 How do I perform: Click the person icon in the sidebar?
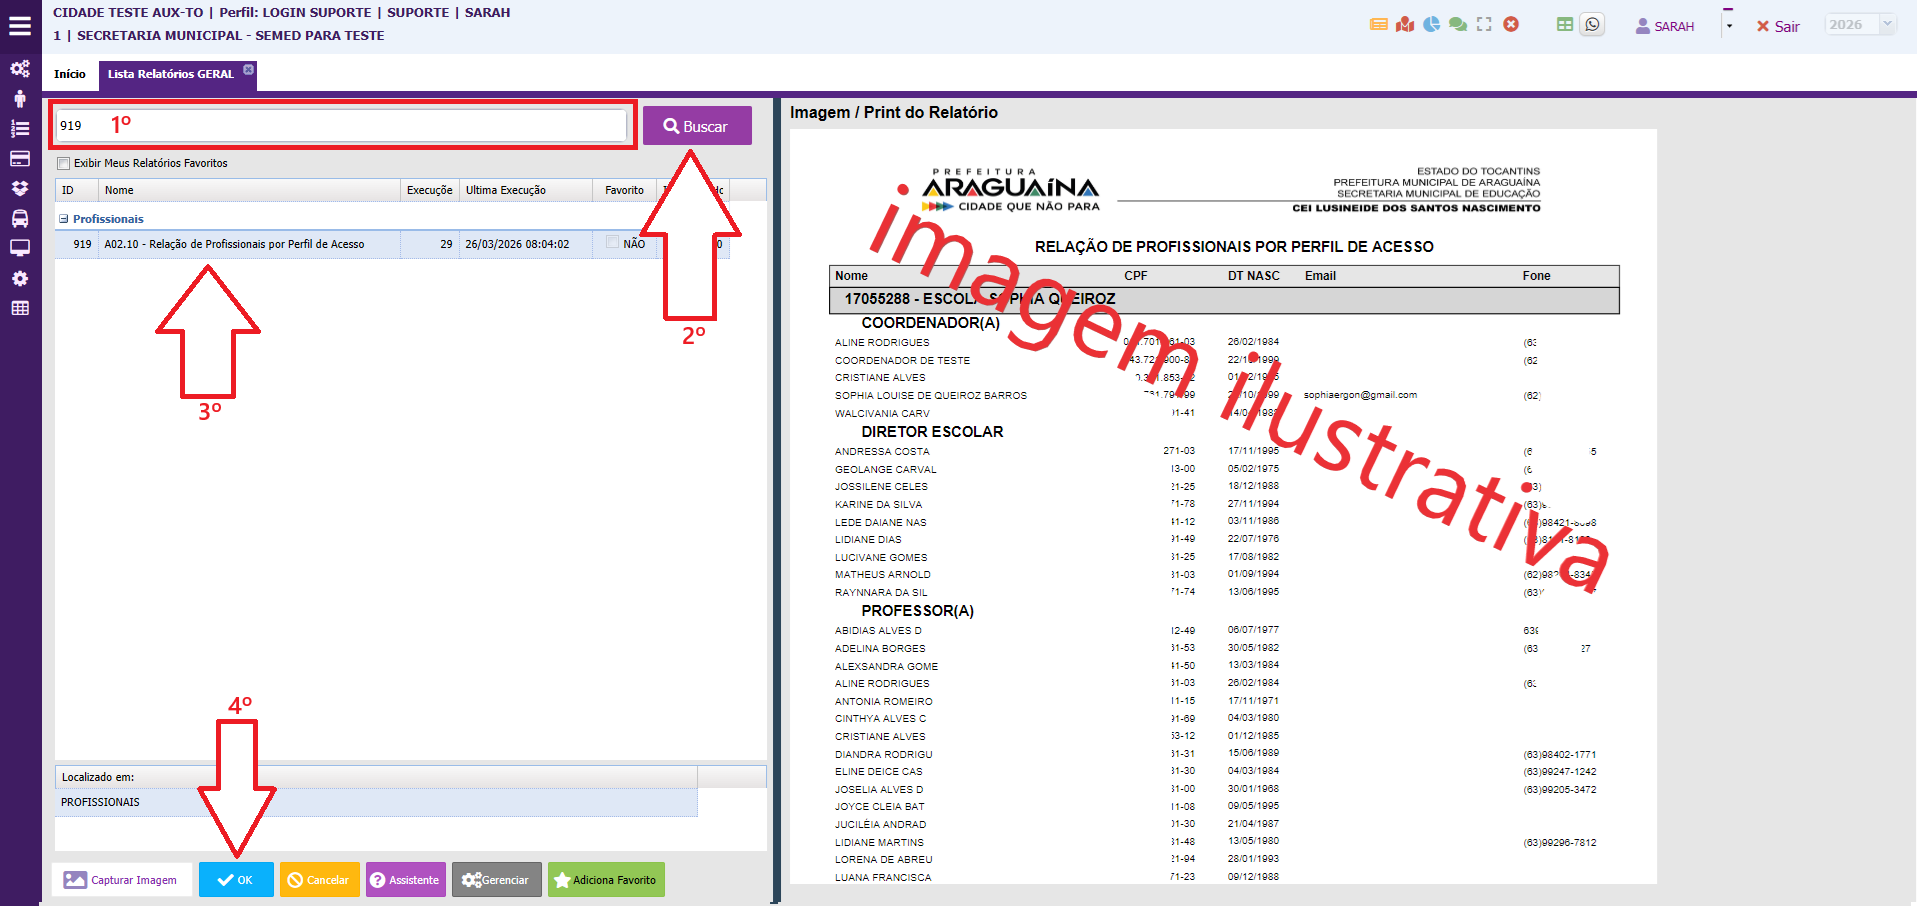(20, 98)
